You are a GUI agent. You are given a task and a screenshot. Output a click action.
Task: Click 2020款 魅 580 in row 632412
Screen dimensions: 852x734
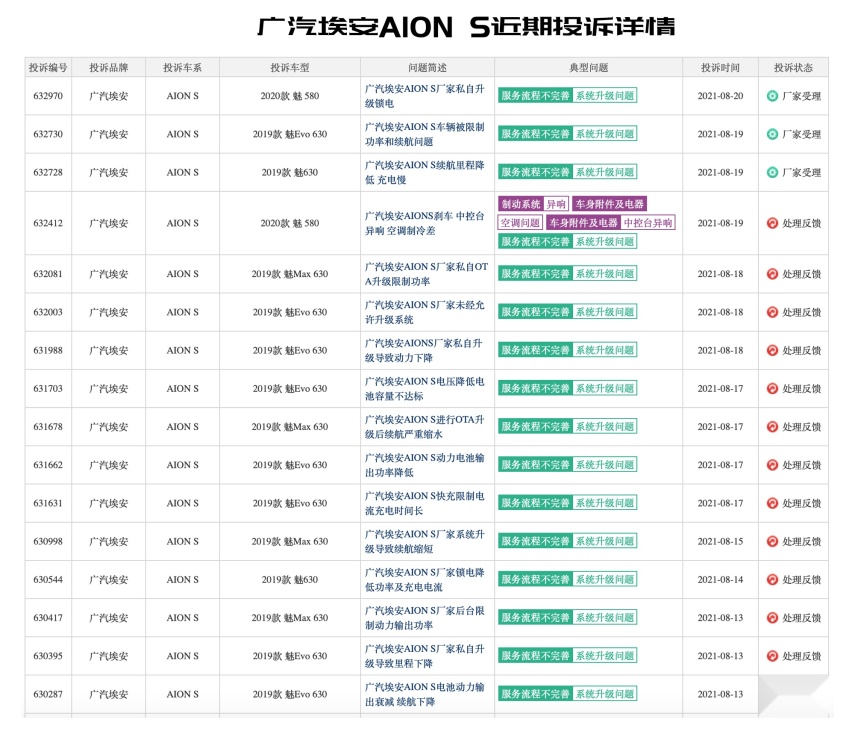pos(290,223)
